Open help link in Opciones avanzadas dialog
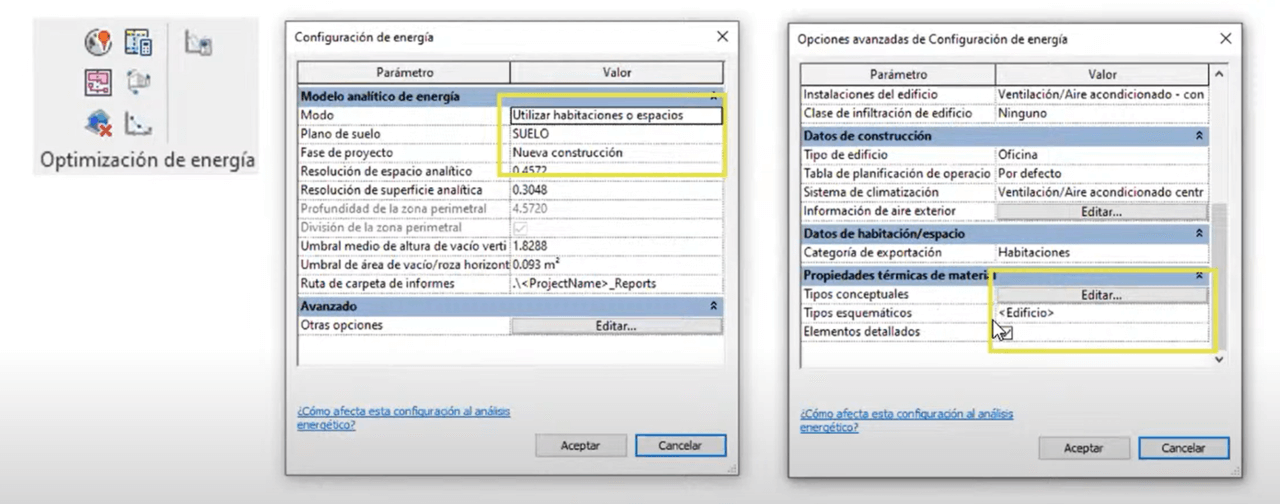 point(906,420)
